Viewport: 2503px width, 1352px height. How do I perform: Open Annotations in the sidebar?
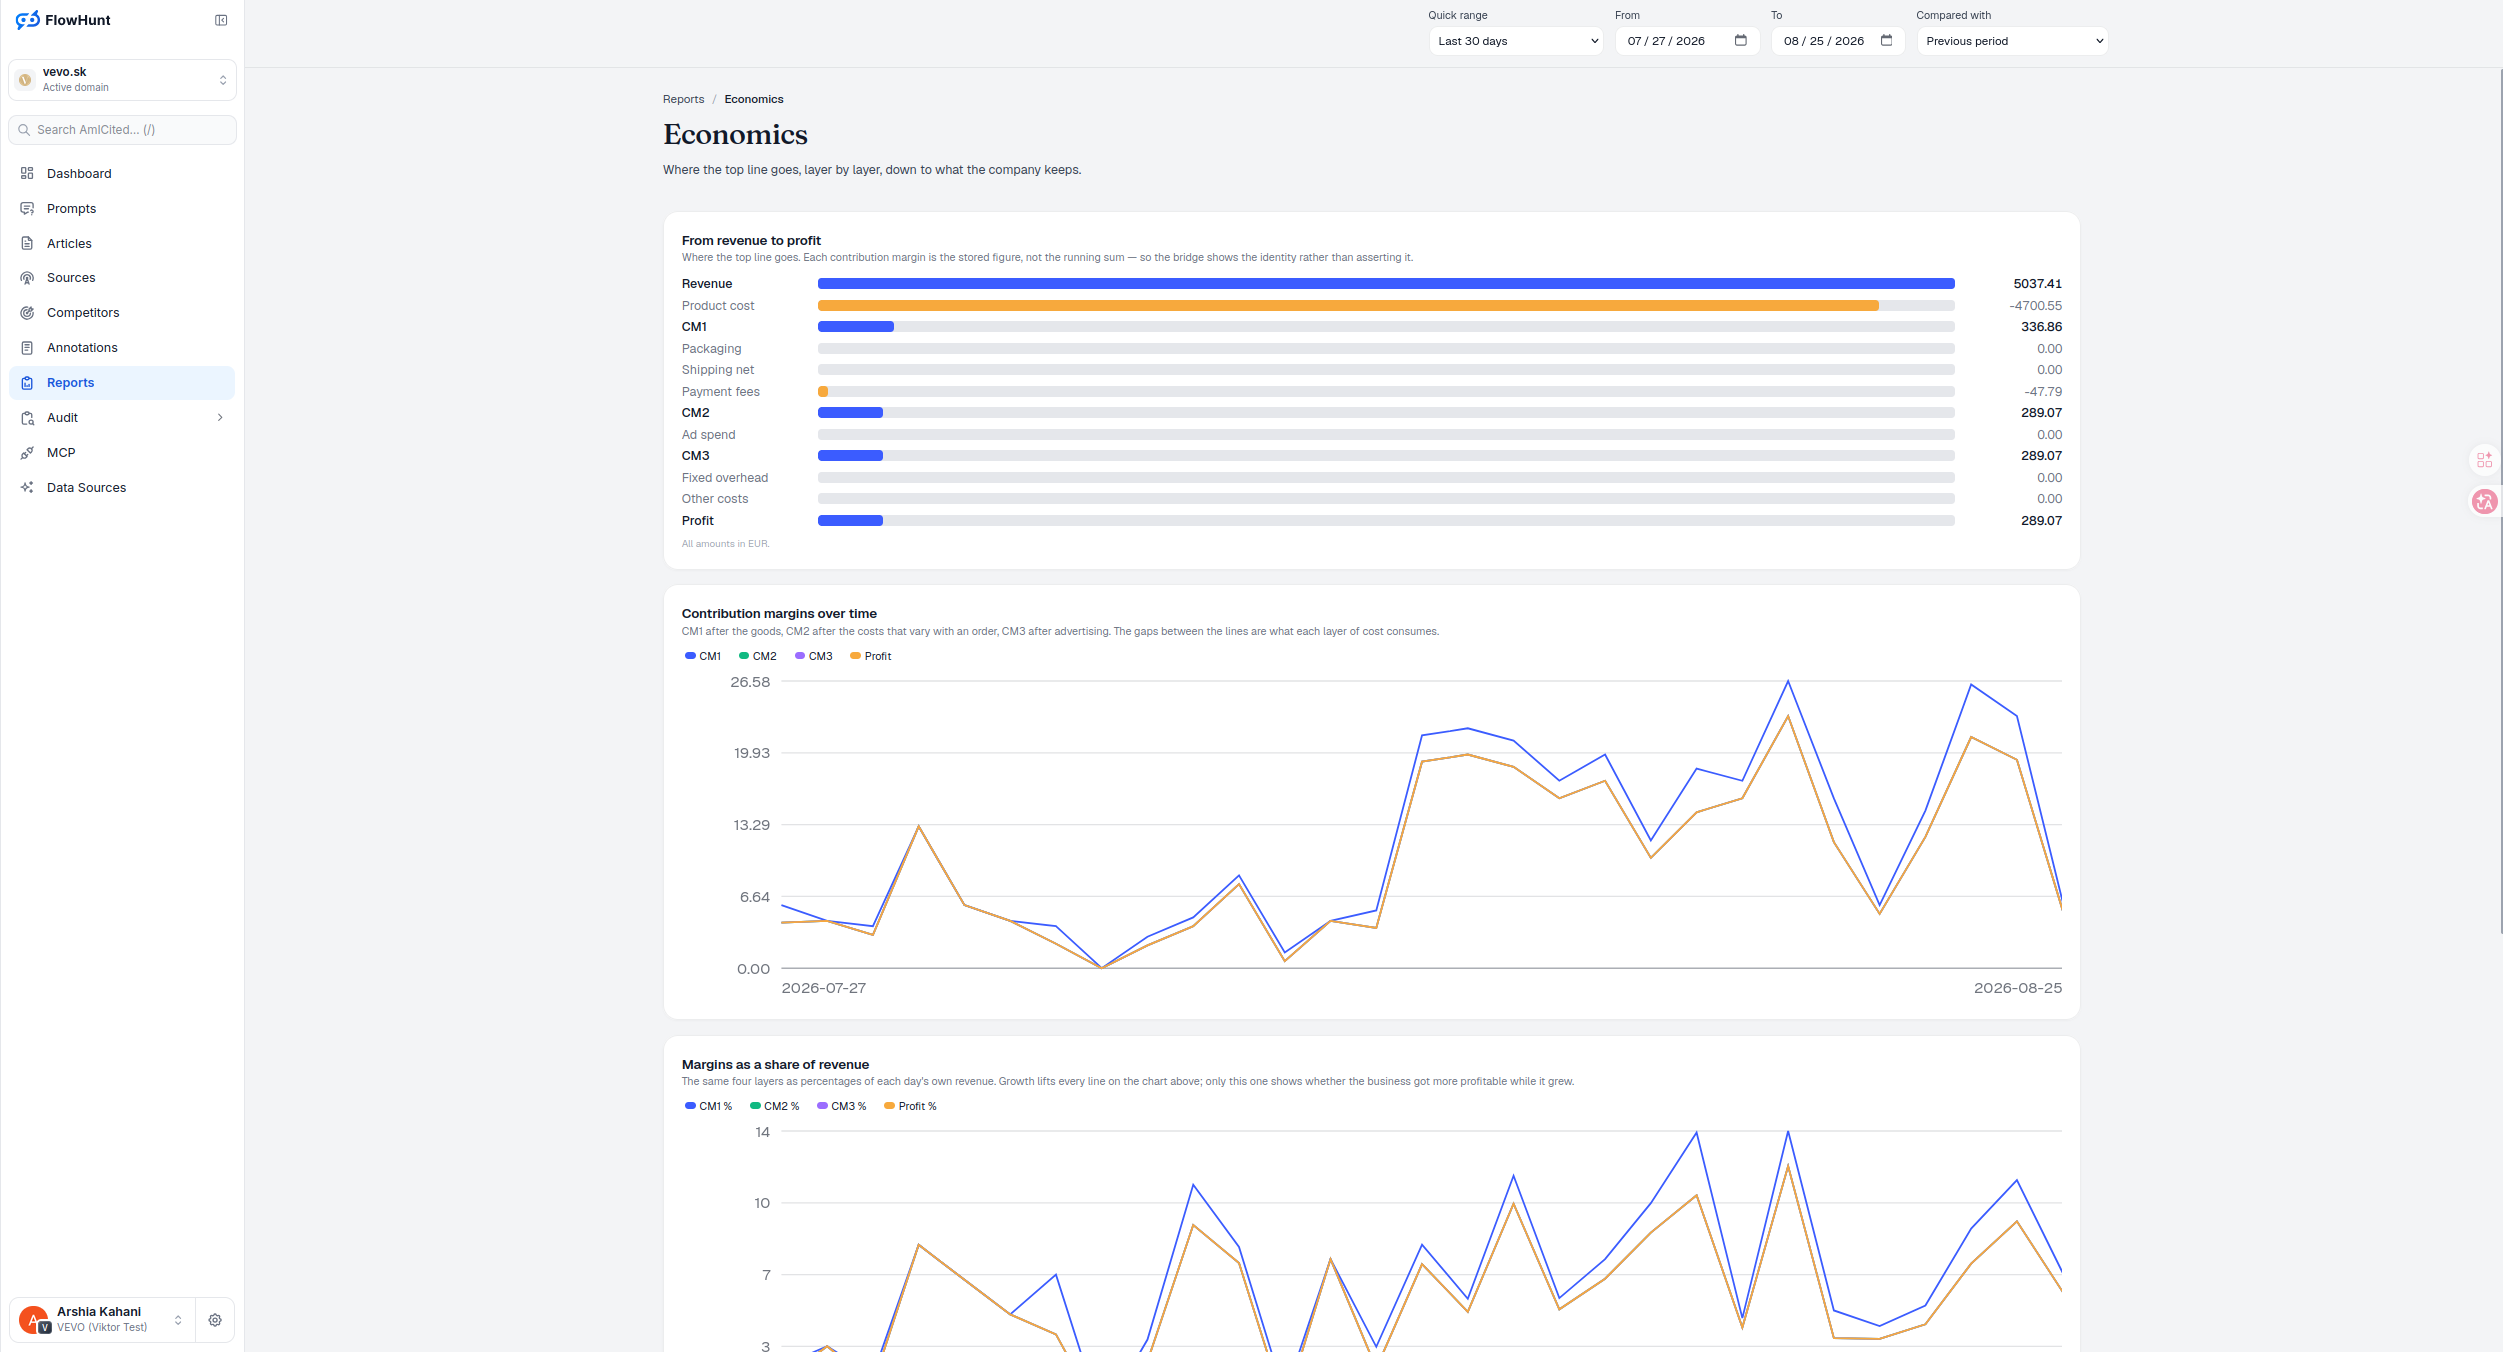(122, 348)
